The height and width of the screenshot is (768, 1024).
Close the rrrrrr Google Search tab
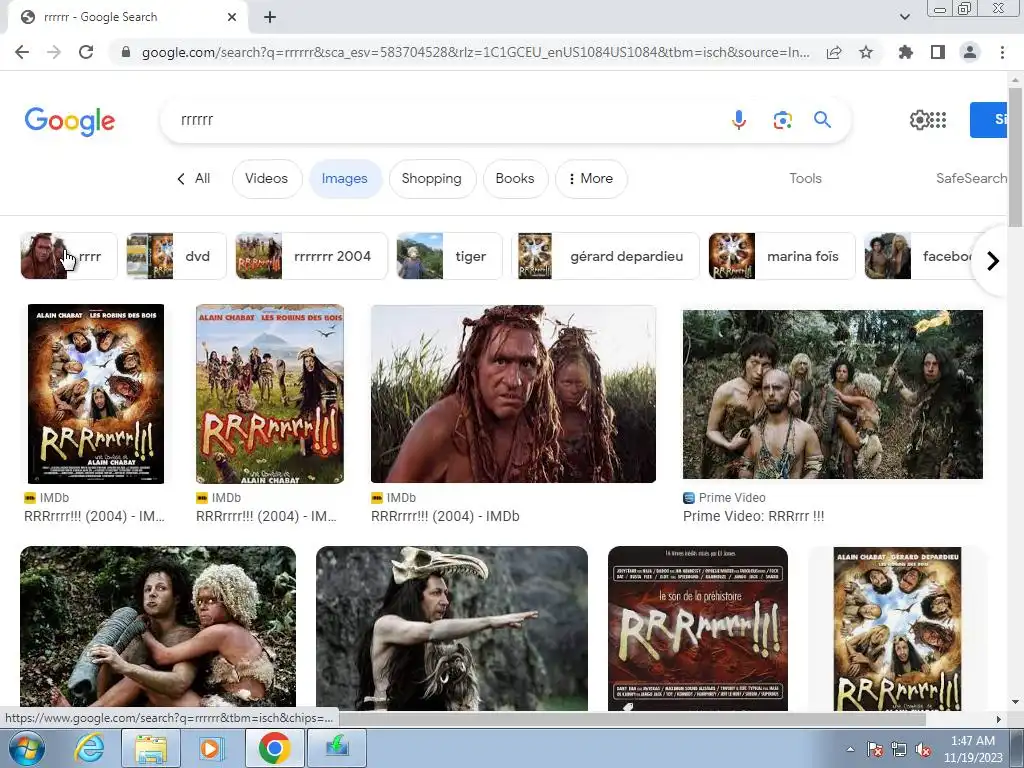click(x=232, y=17)
